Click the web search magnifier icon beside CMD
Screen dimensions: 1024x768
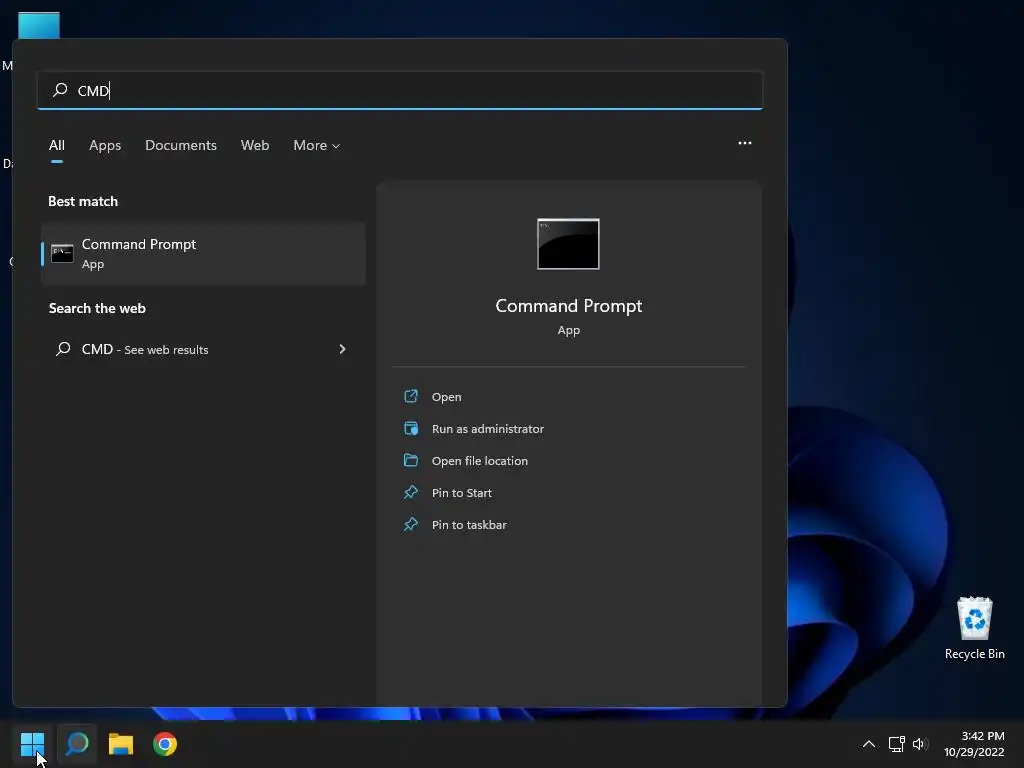click(63, 349)
